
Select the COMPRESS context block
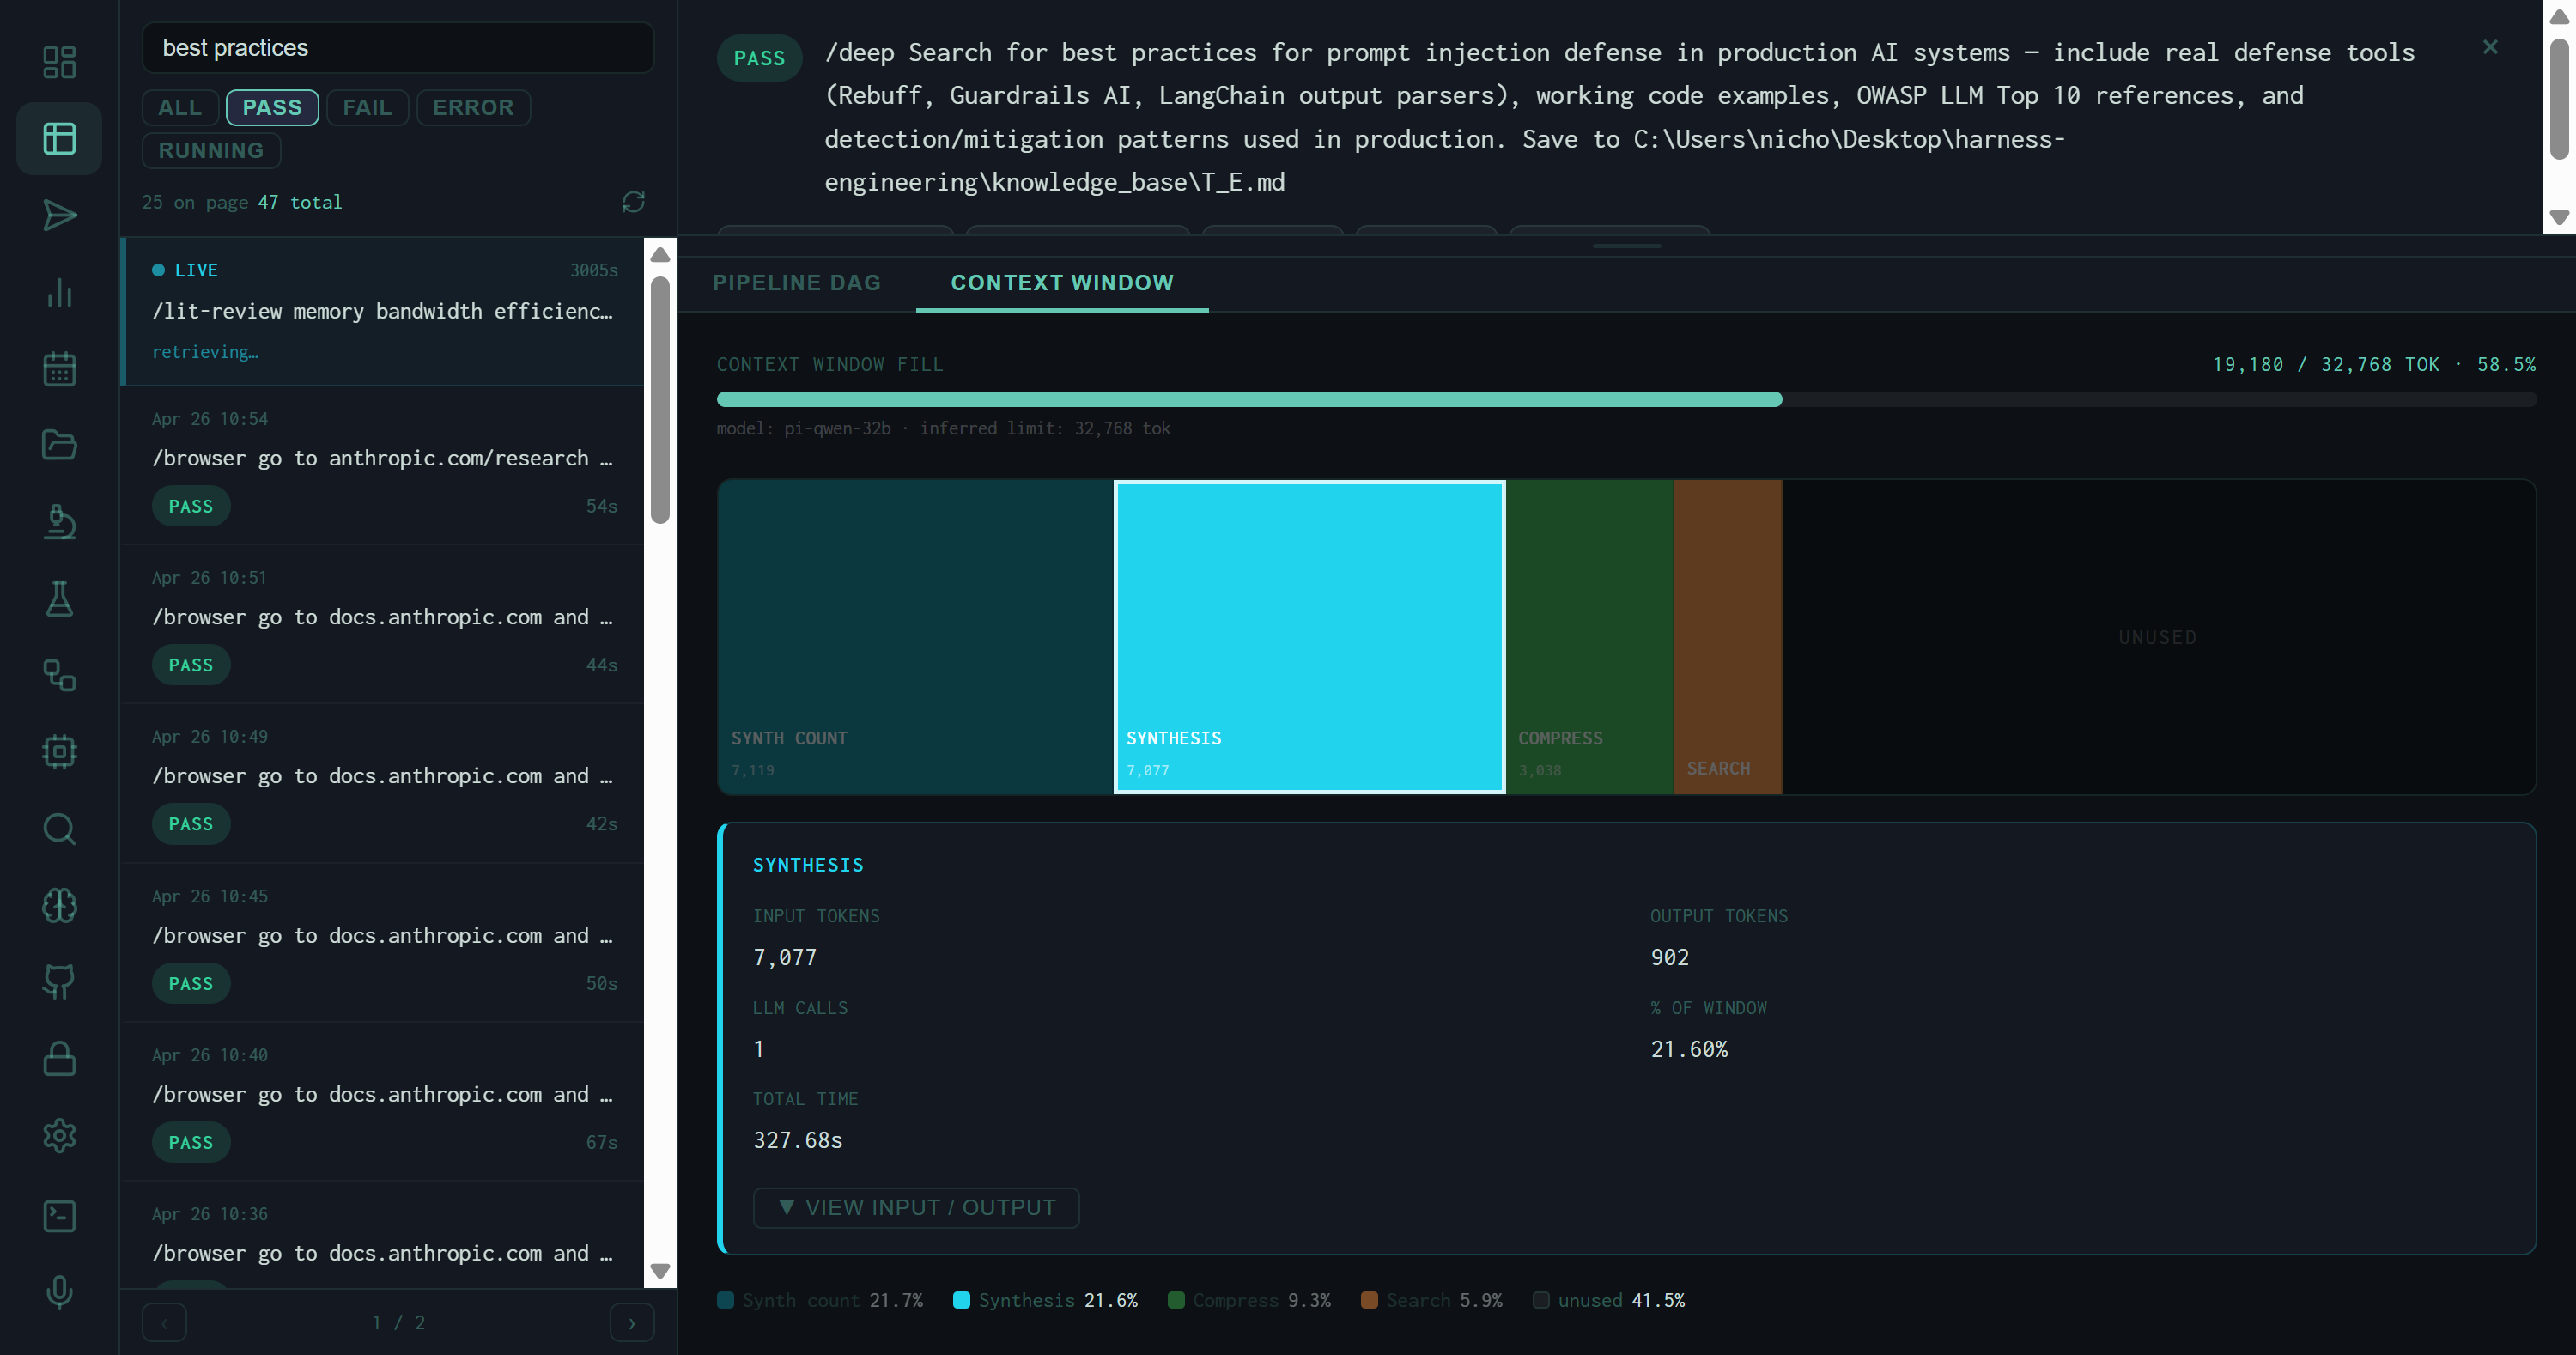(1589, 637)
